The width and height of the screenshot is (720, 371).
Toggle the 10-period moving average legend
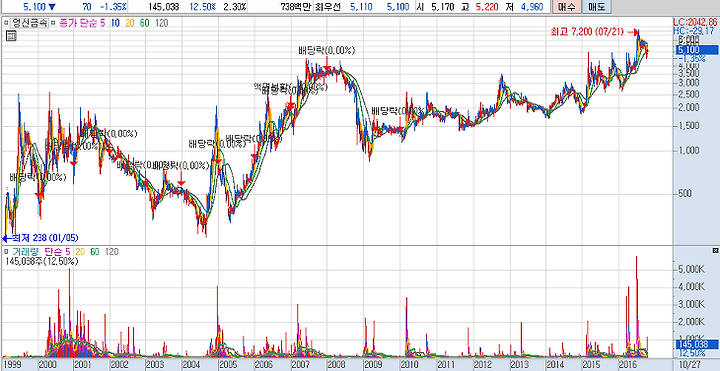pyautogui.click(x=115, y=23)
